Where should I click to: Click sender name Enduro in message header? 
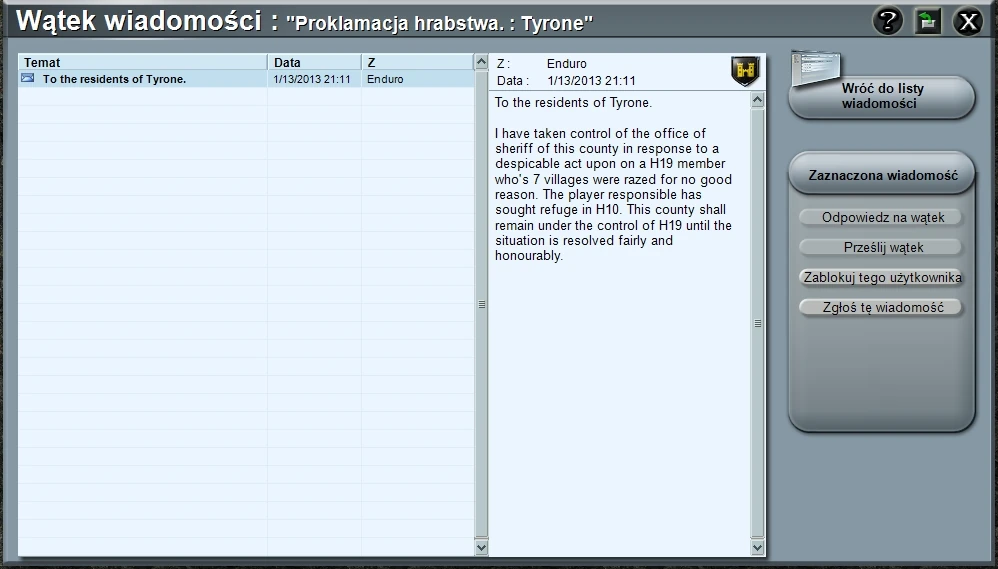click(x=566, y=64)
